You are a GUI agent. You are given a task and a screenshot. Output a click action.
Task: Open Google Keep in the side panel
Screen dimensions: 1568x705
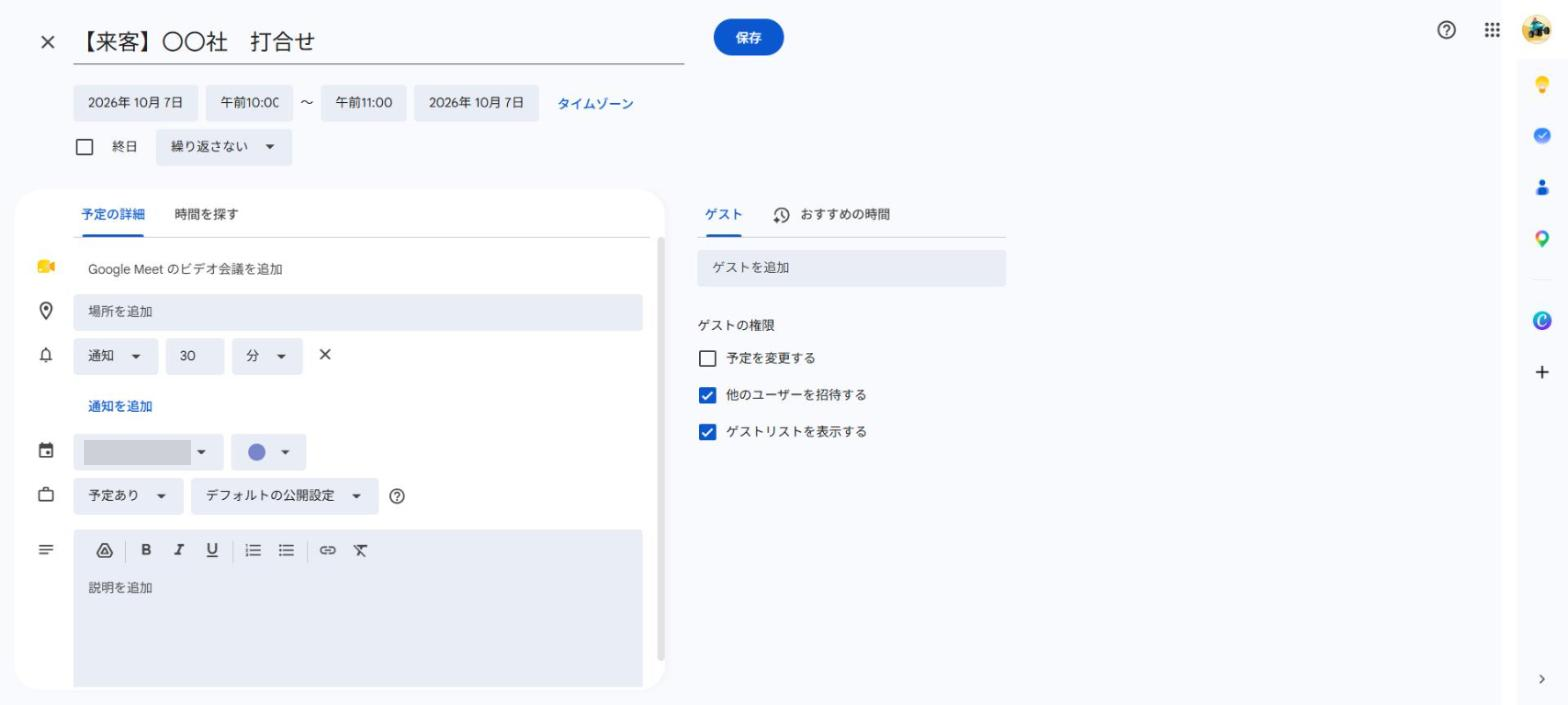pyautogui.click(x=1542, y=84)
